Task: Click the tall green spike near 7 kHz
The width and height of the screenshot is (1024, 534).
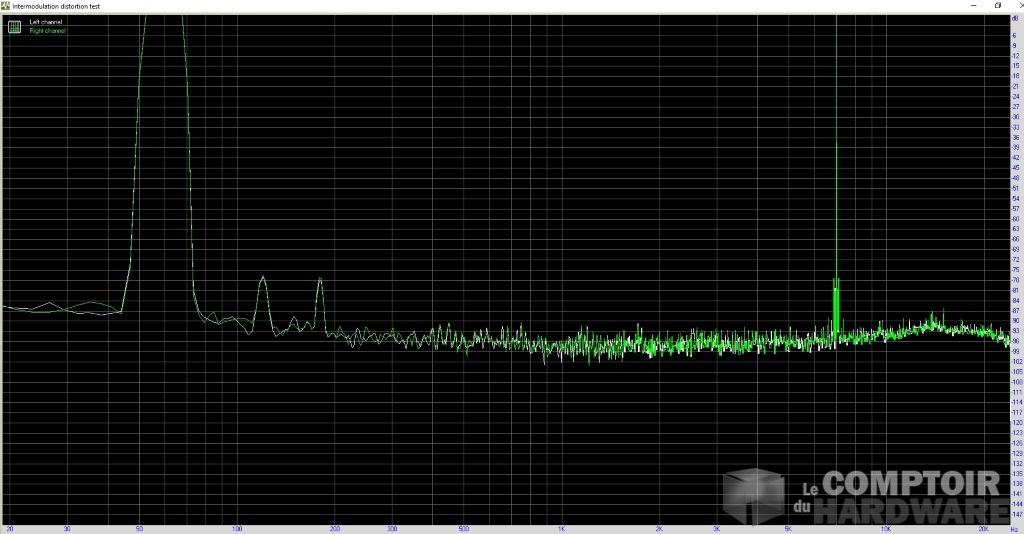Action: (836, 150)
